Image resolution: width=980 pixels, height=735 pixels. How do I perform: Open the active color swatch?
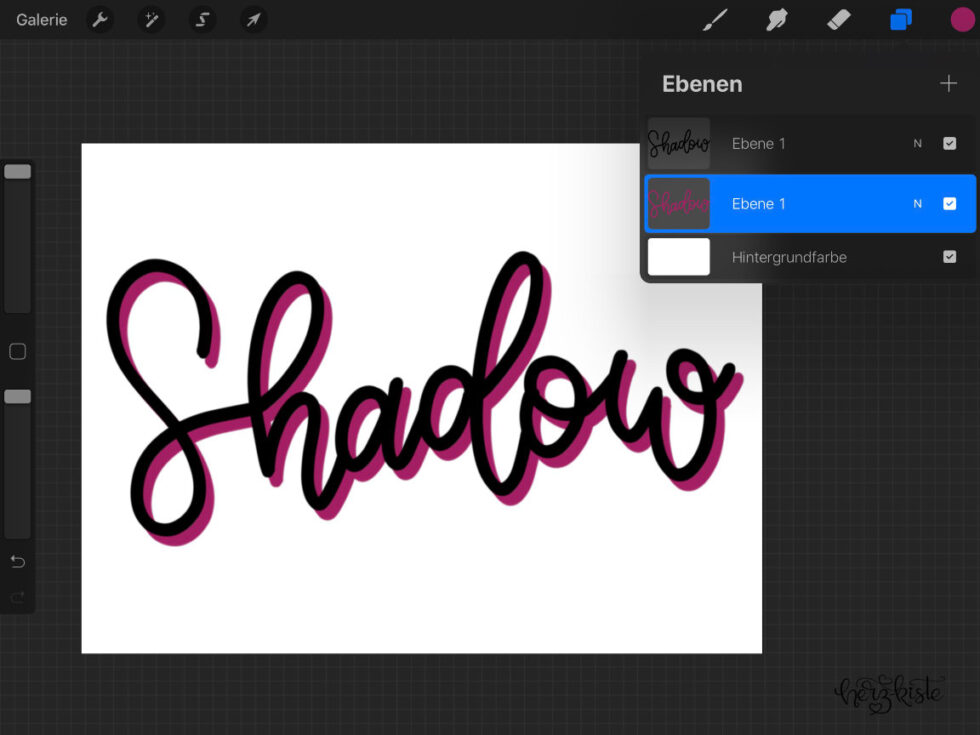click(x=960, y=19)
